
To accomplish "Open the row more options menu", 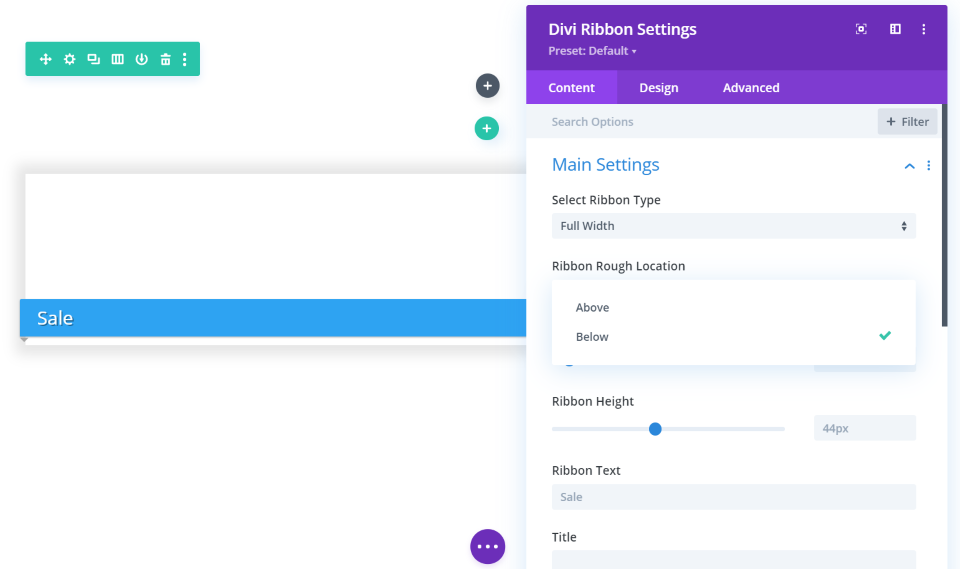I will click(x=185, y=59).
